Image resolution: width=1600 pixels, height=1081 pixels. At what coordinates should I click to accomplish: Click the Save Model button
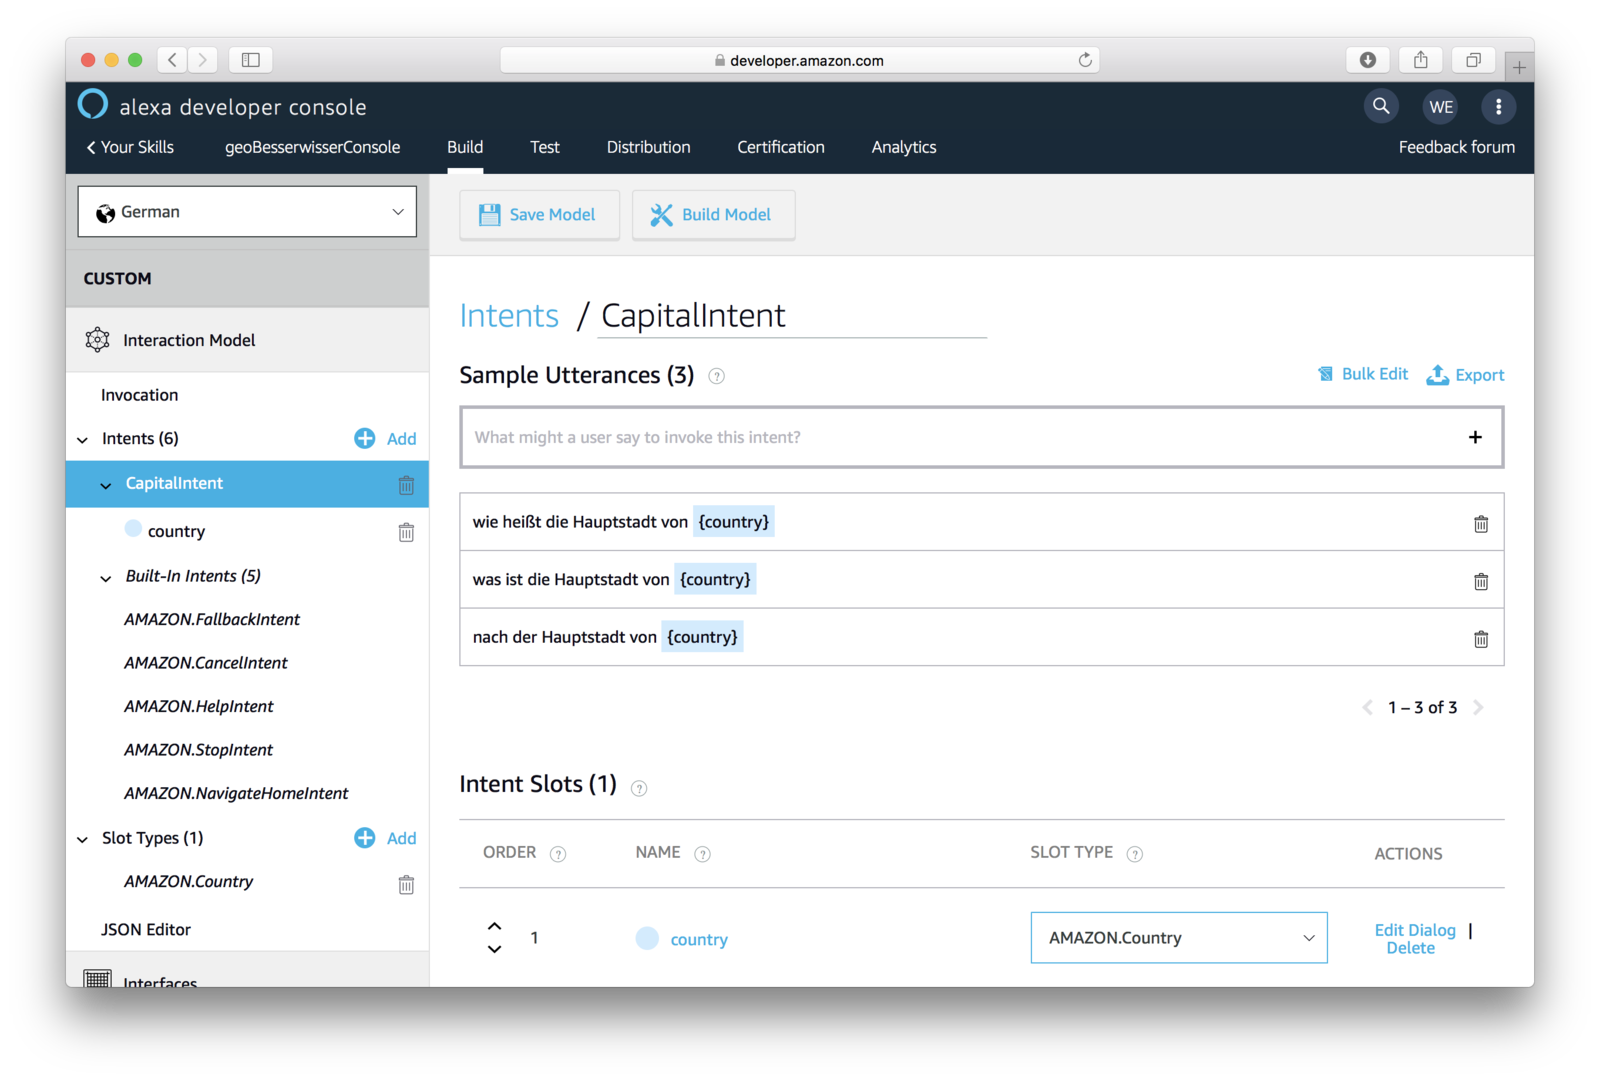click(540, 215)
